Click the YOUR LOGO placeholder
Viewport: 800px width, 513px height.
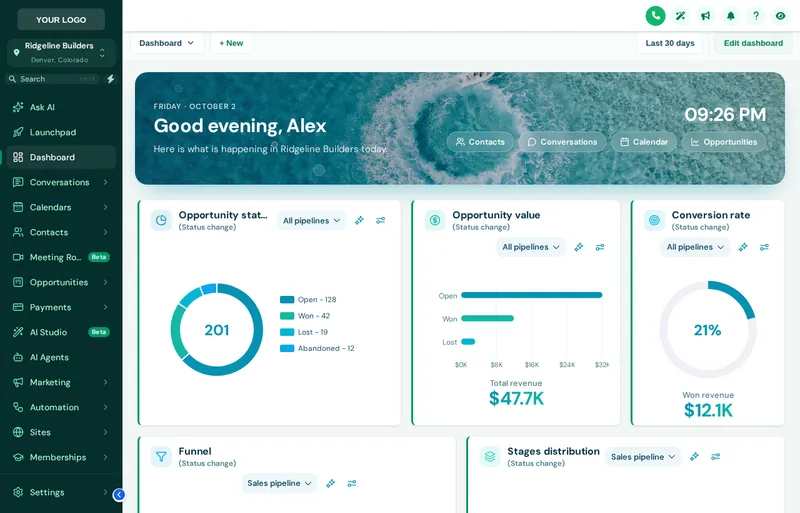pyautogui.click(x=61, y=19)
